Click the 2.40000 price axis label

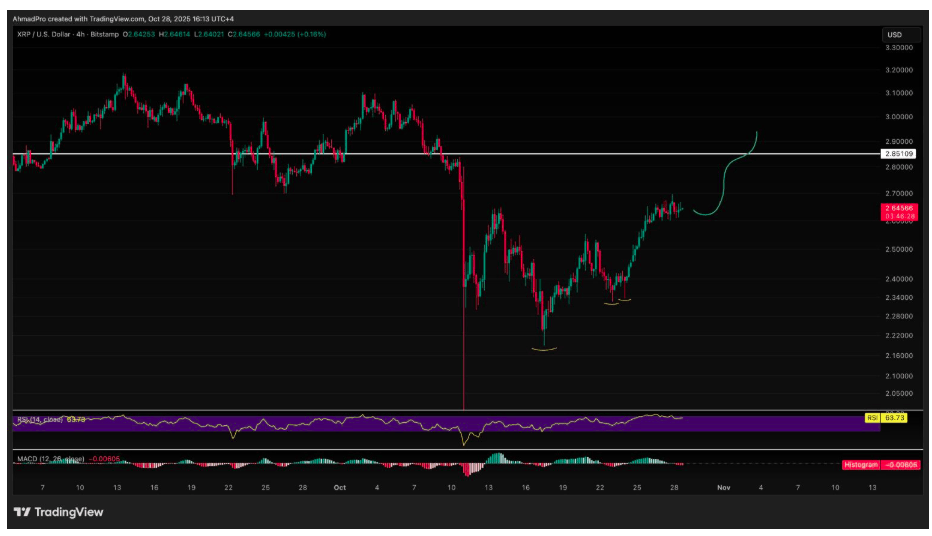[x=899, y=279]
